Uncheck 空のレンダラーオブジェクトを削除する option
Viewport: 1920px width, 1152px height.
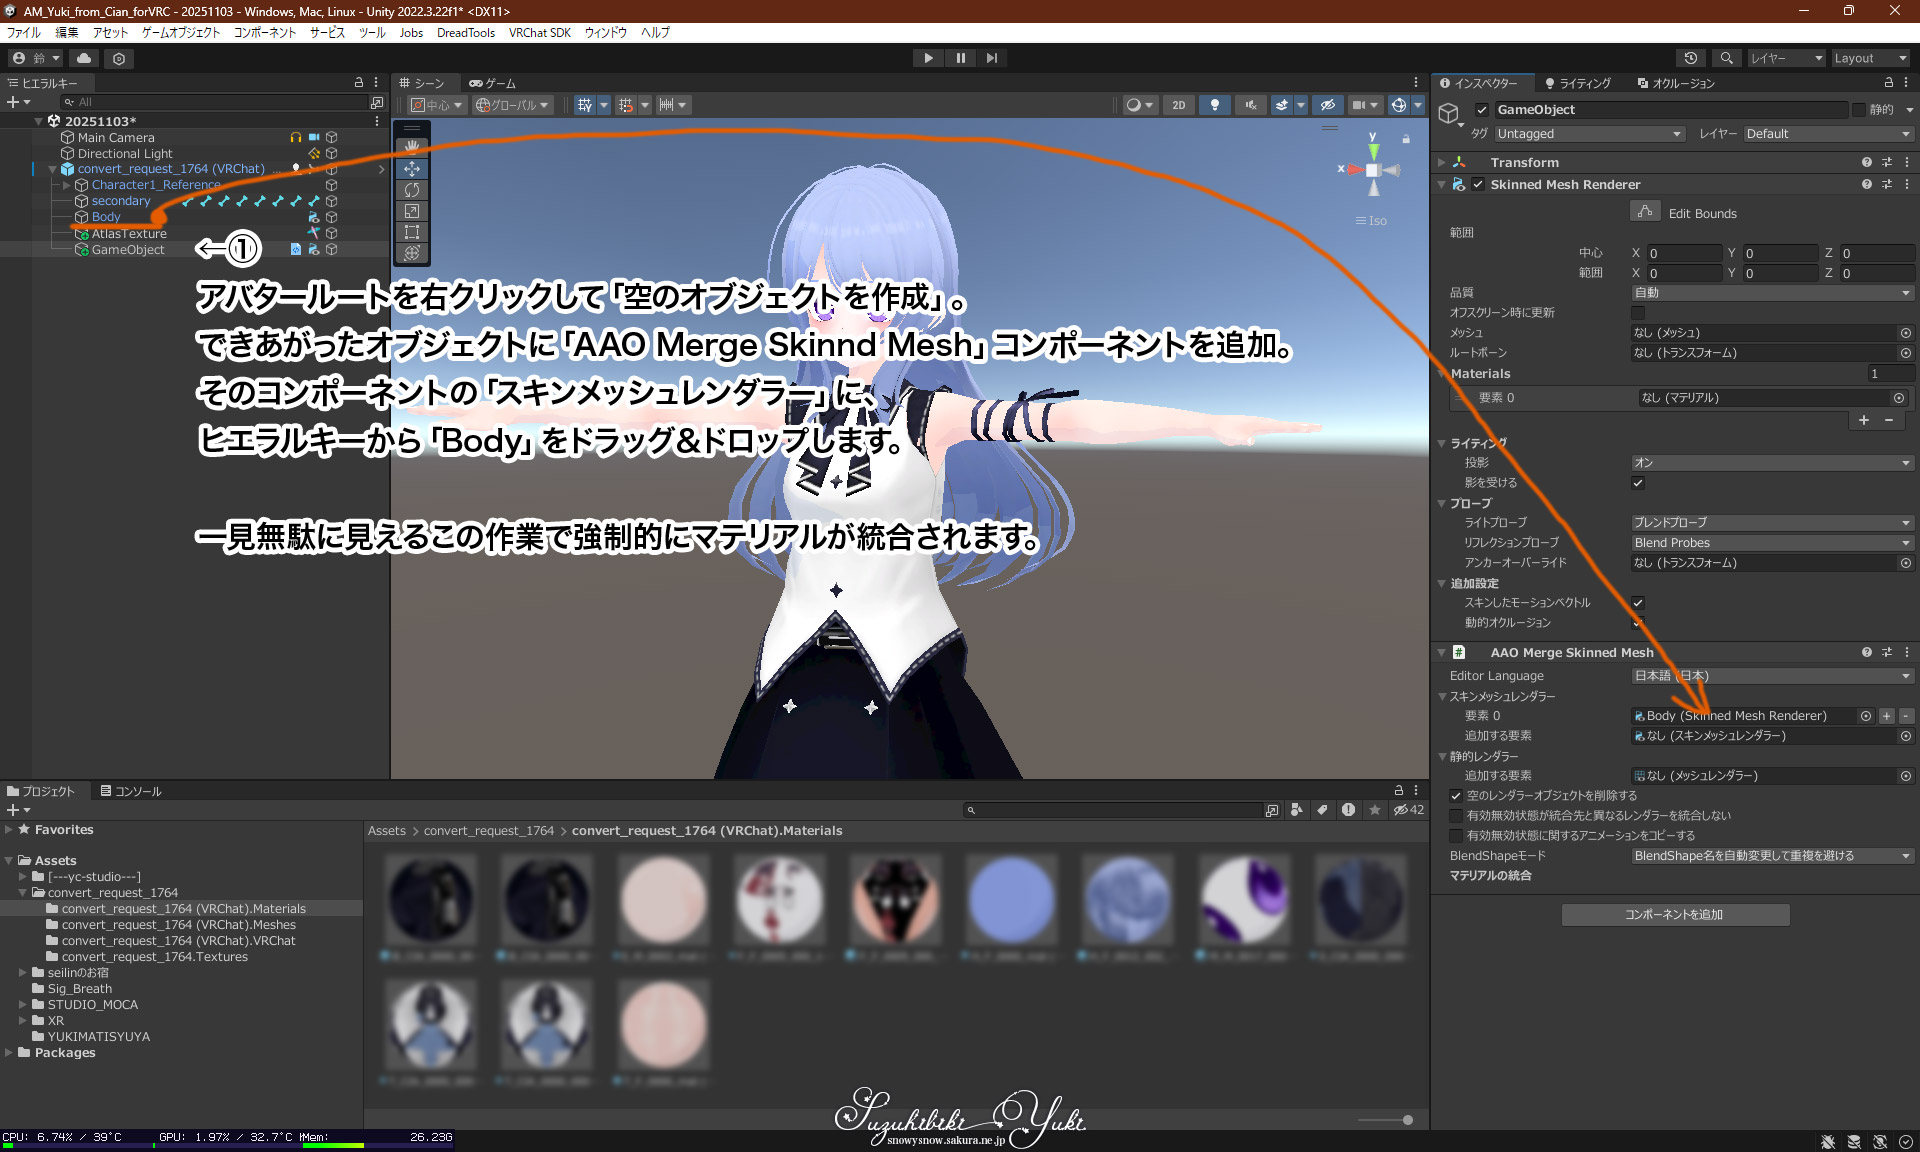pos(1456,796)
